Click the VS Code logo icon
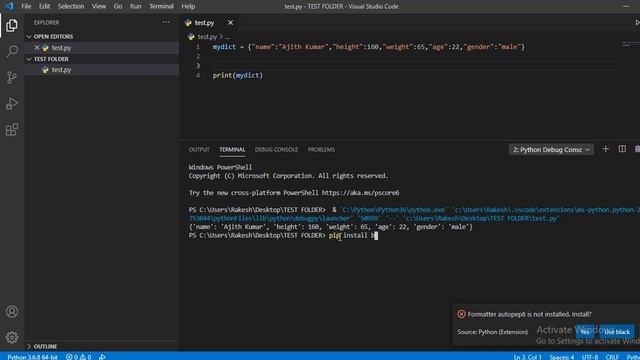 [x=9, y=6]
